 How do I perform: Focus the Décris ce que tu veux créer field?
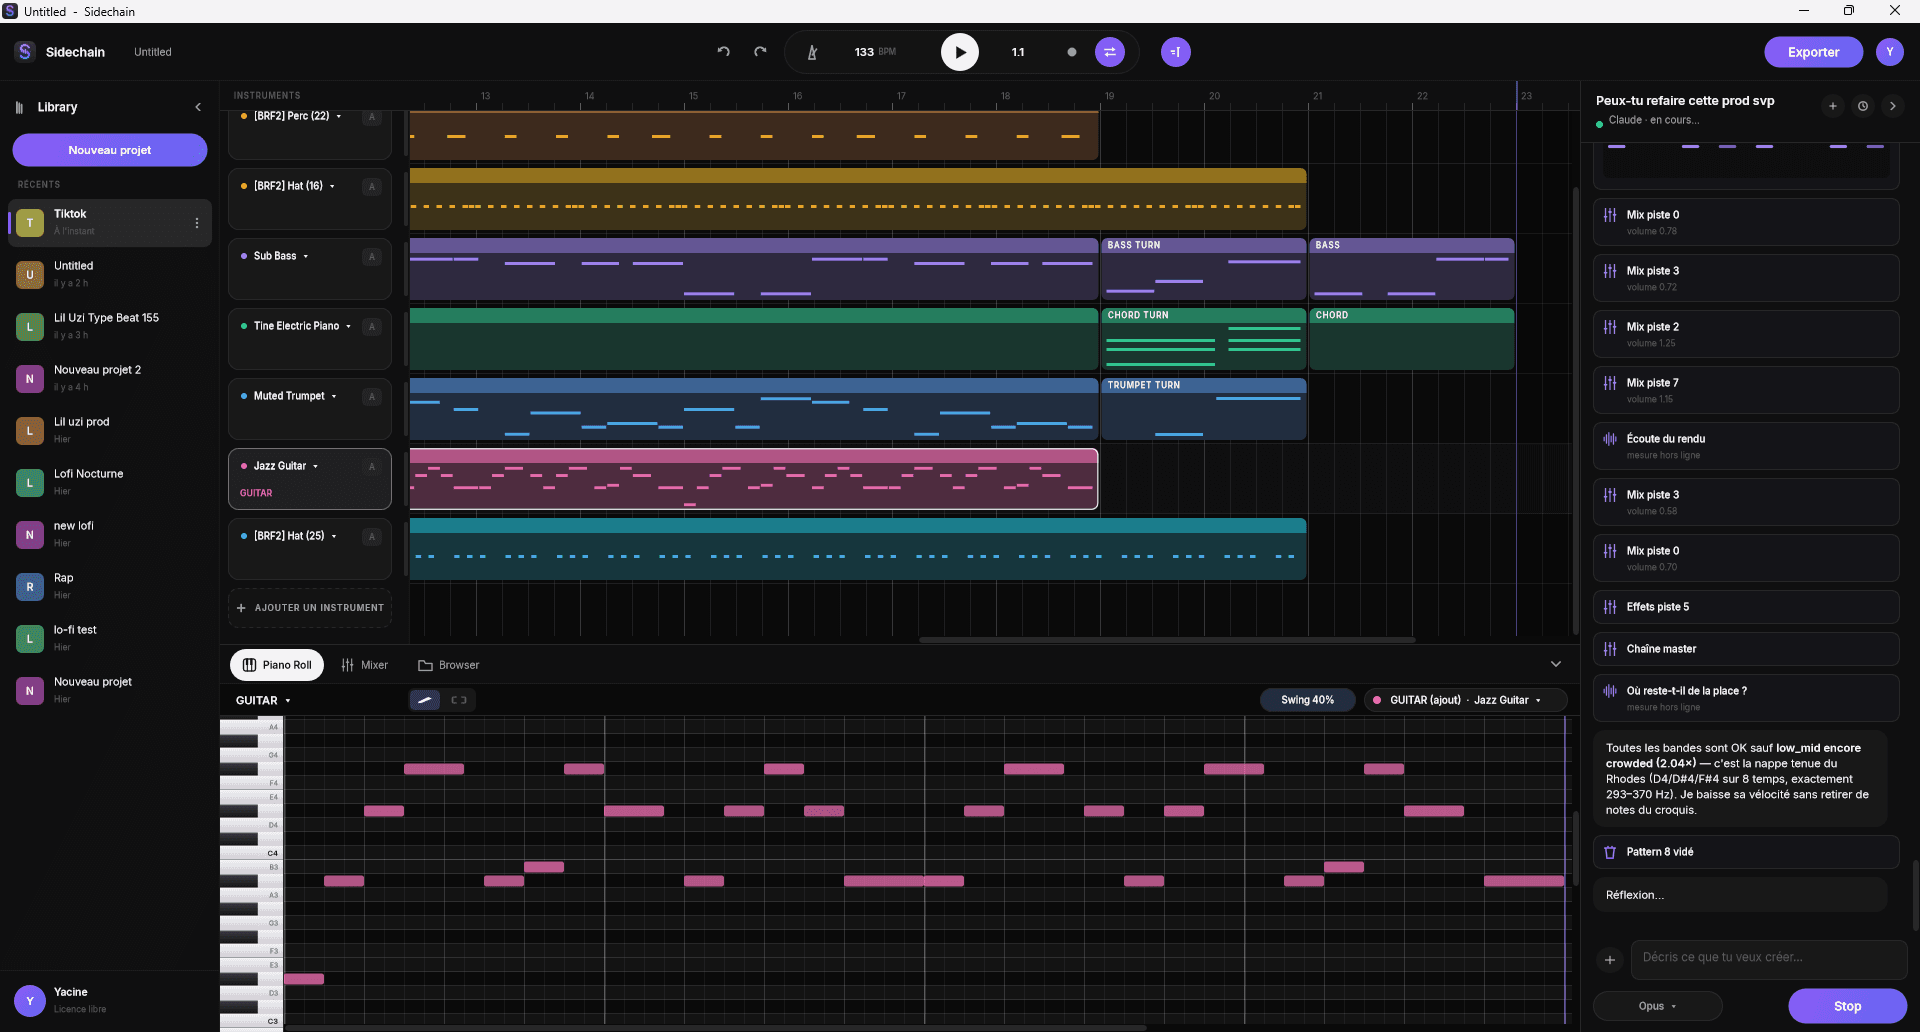click(1769, 959)
